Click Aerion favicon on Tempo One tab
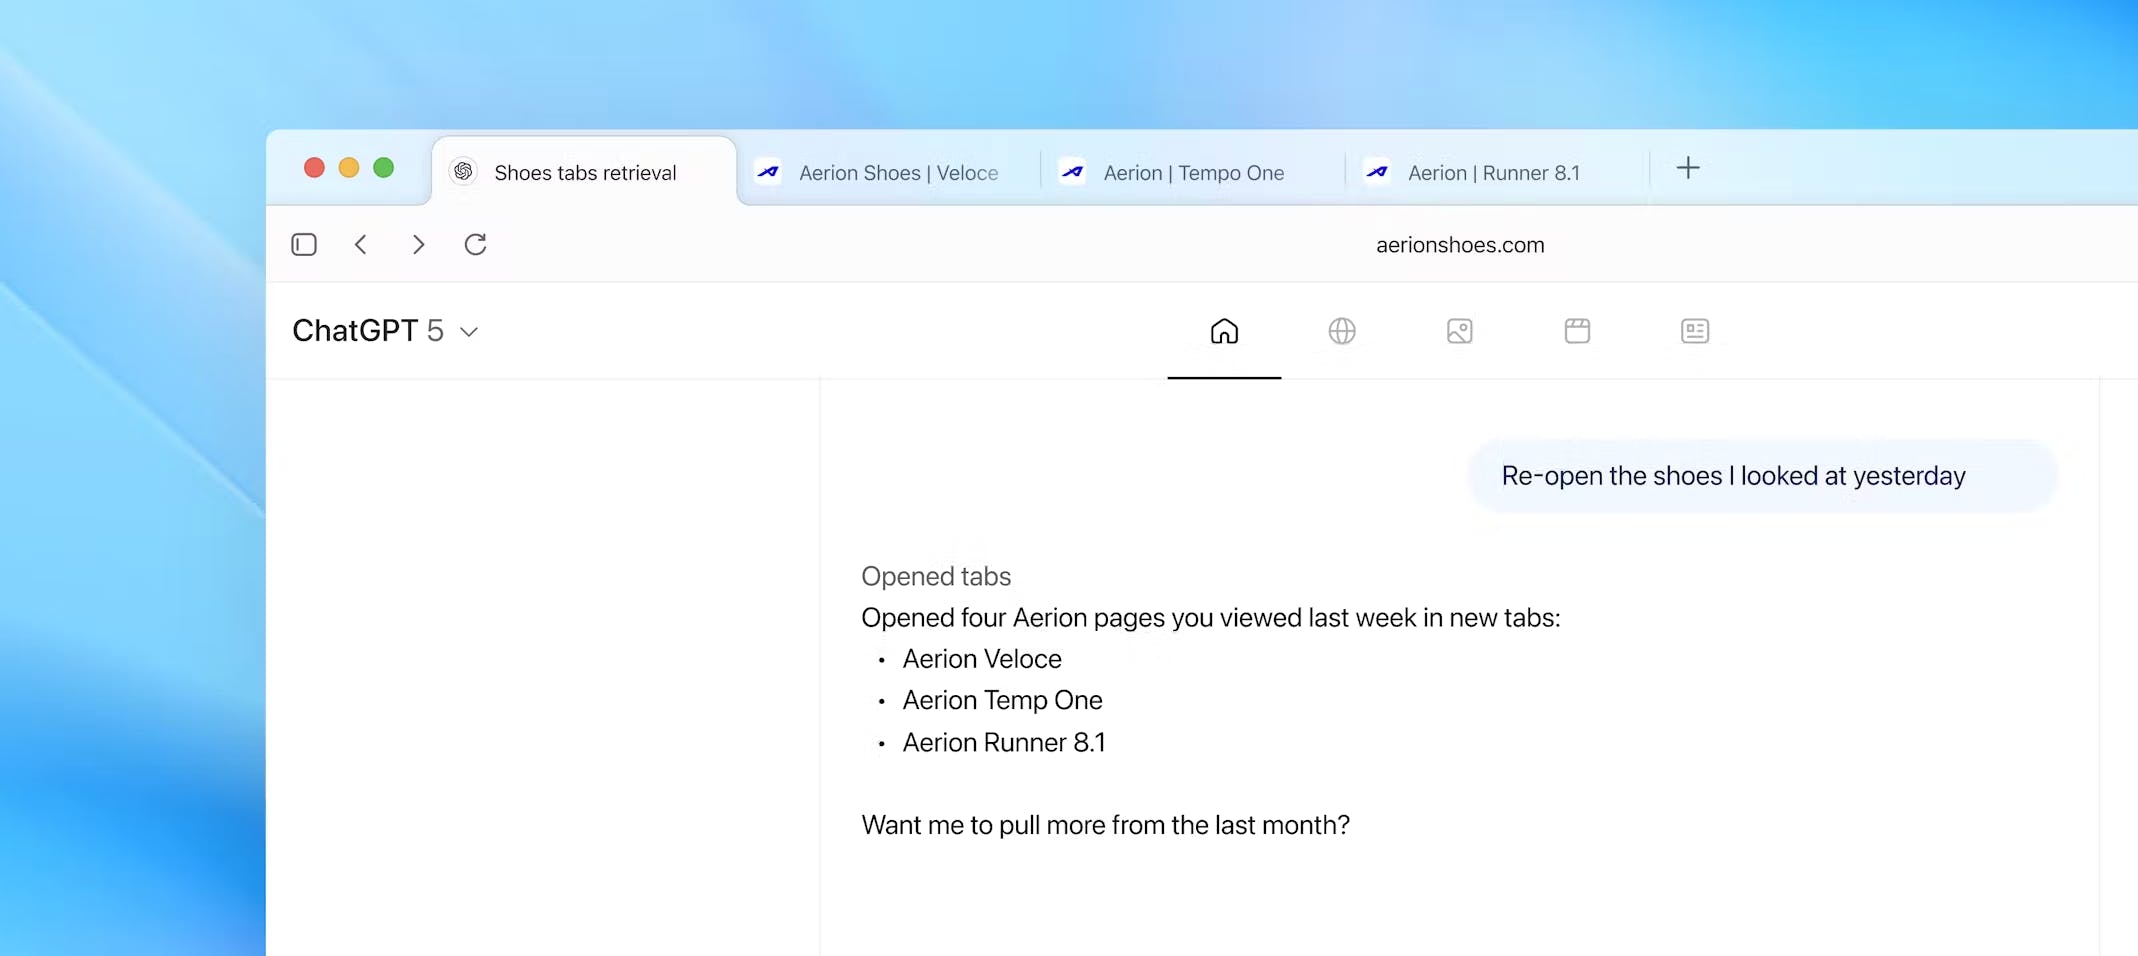 (x=1073, y=172)
